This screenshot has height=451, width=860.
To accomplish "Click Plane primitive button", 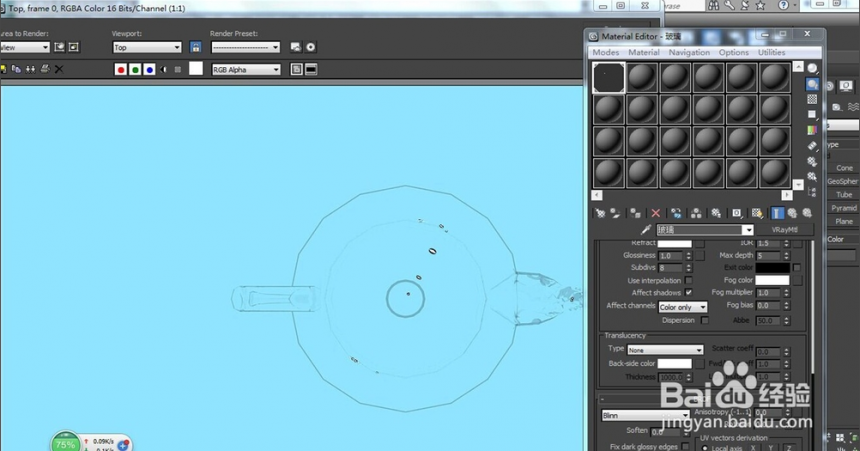I will (844, 221).
